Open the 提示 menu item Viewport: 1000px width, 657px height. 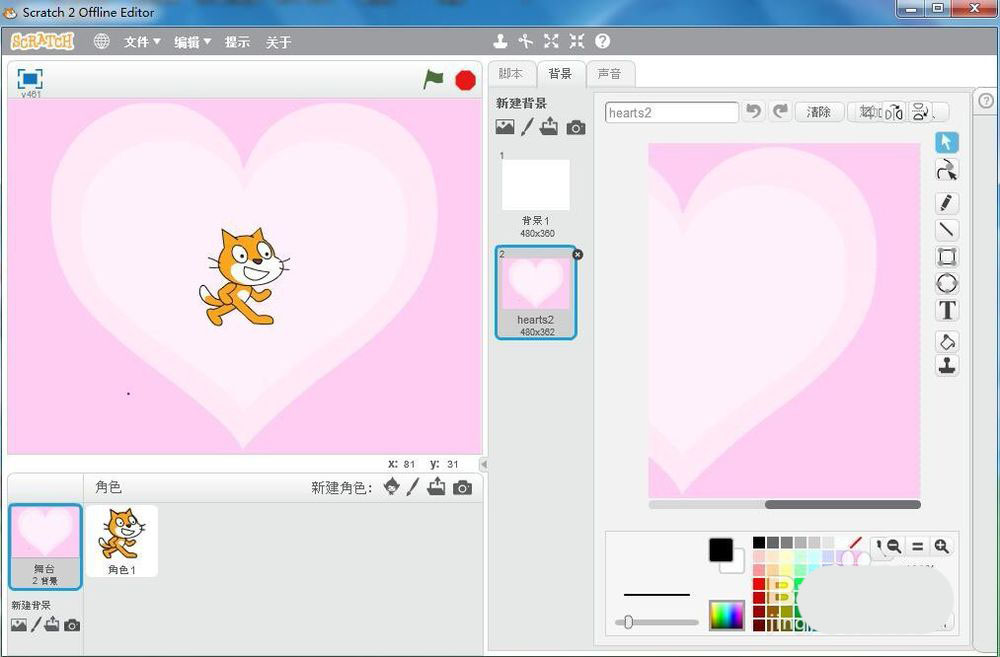pos(237,42)
